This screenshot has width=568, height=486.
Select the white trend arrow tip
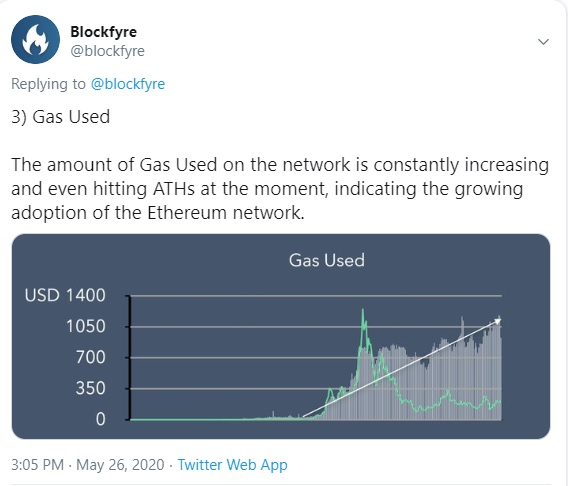coord(498,321)
